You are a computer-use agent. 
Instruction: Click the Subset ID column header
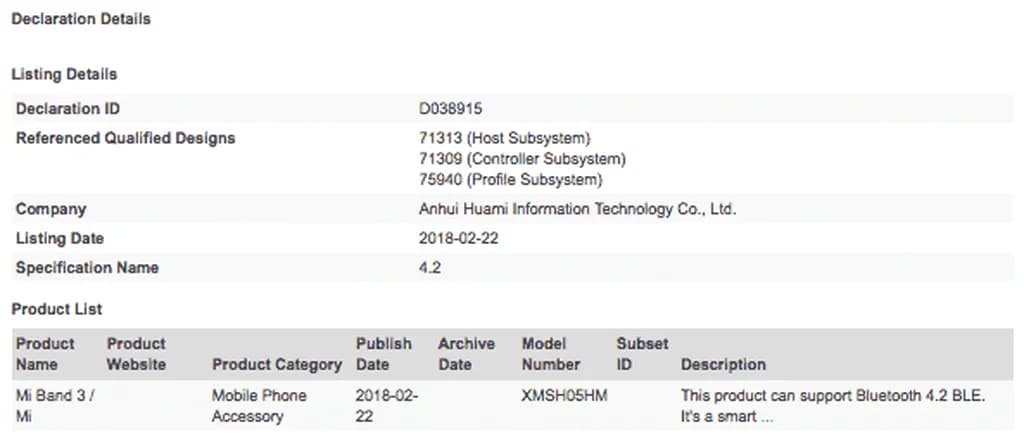pos(642,354)
